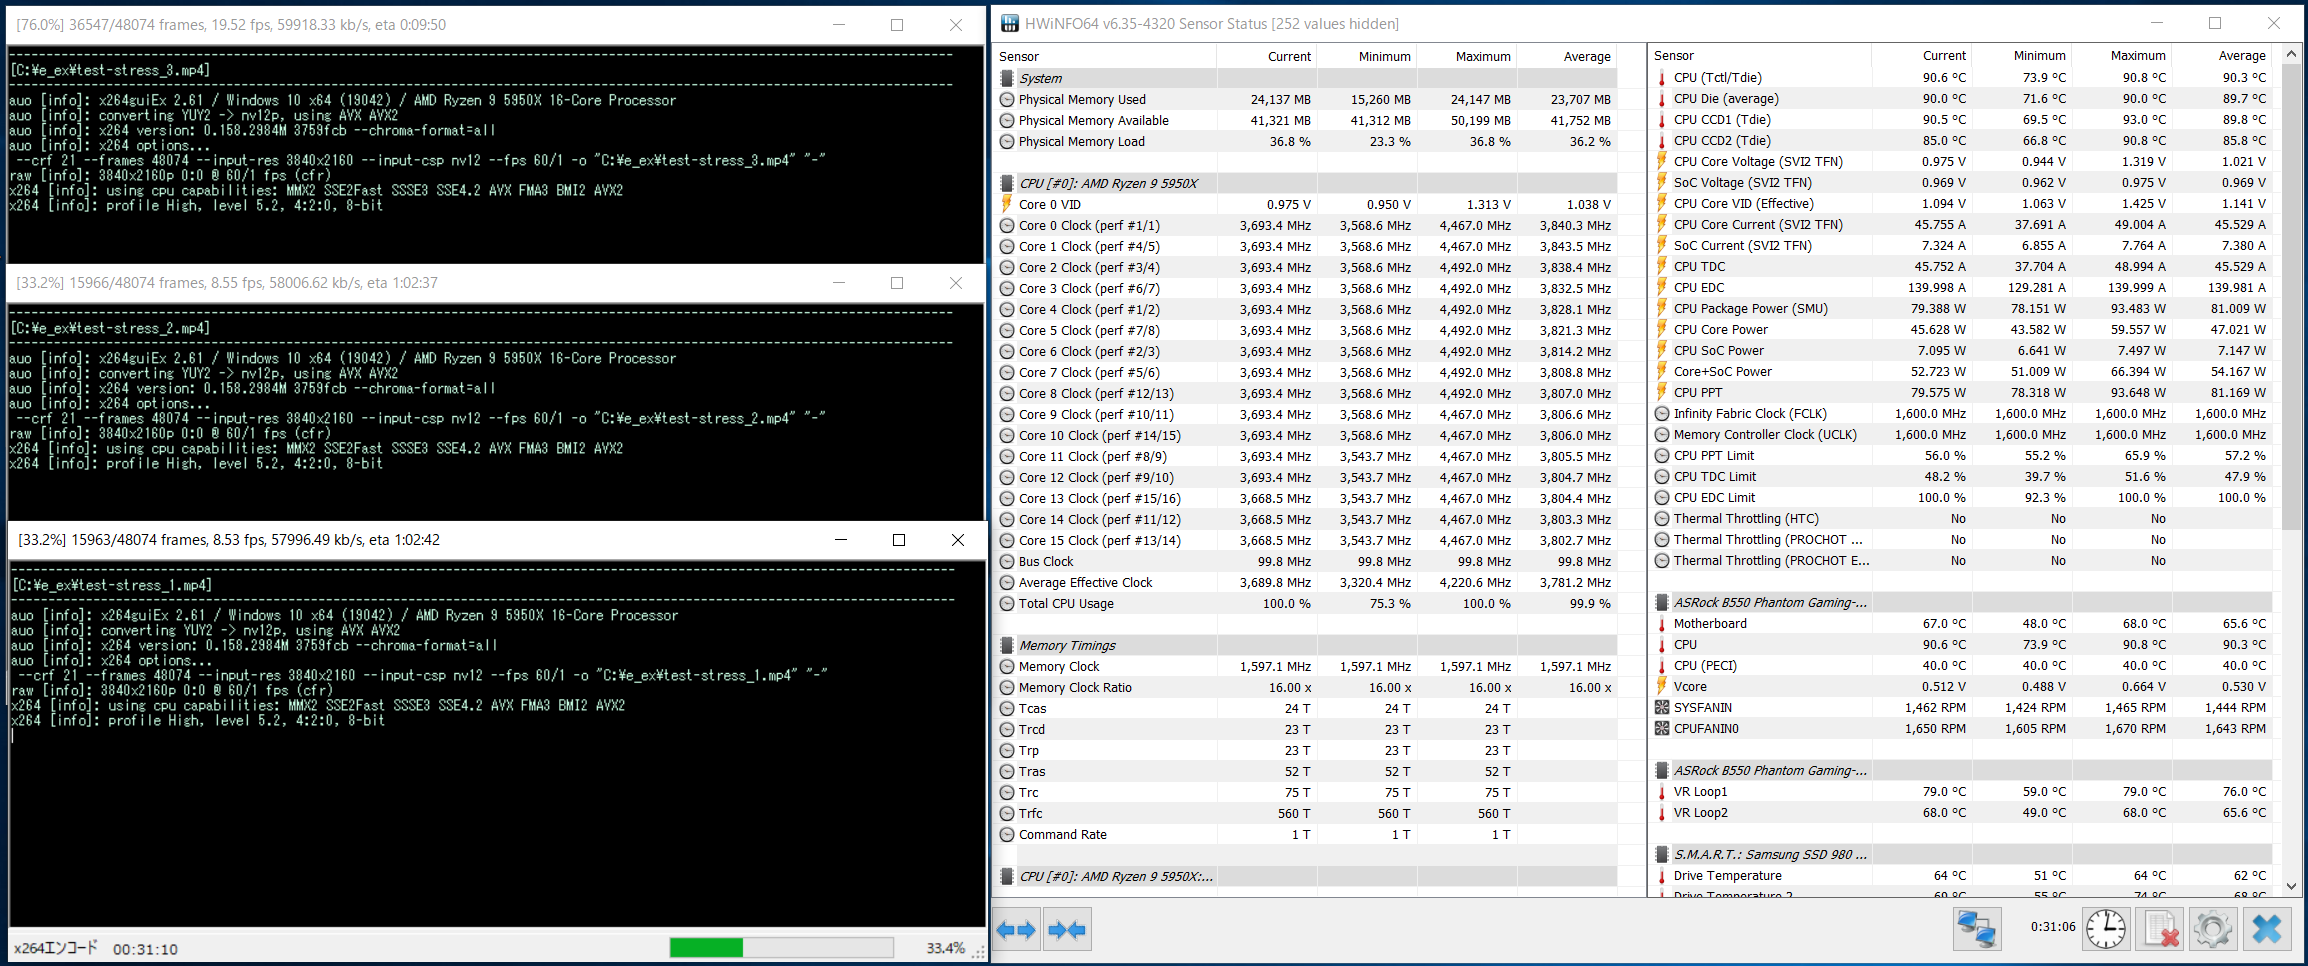Click the blue X close sensors button
This screenshot has width=2308, height=966.
tap(2266, 929)
